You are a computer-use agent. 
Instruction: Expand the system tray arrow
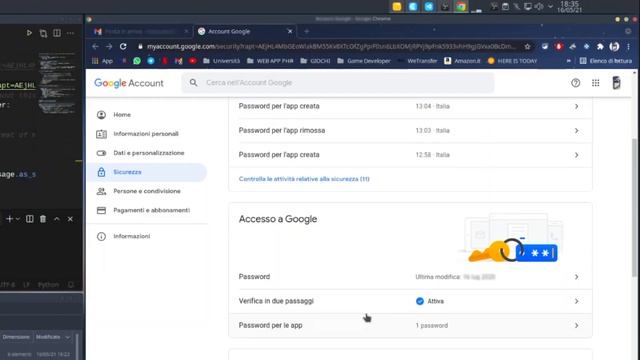(x=550, y=7)
